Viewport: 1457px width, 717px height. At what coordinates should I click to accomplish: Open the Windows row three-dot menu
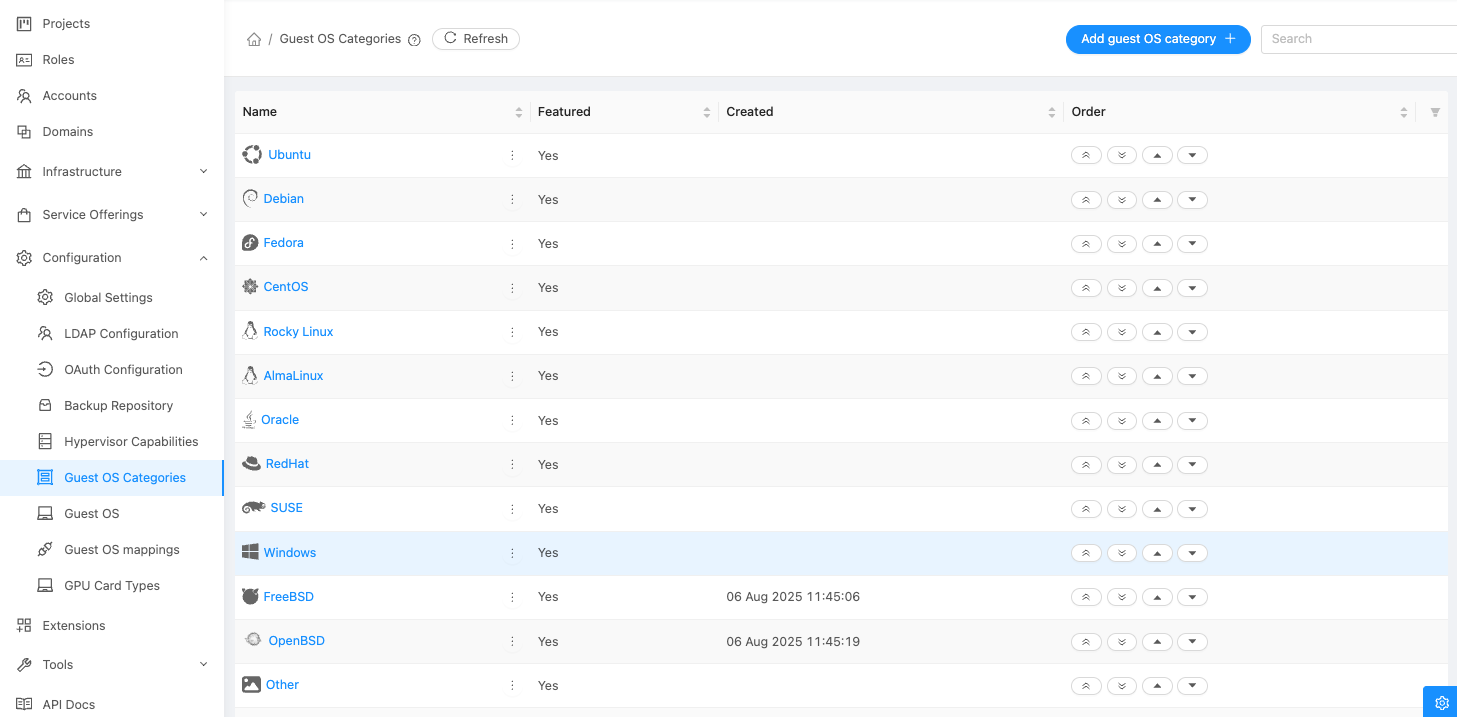pyautogui.click(x=512, y=553)
